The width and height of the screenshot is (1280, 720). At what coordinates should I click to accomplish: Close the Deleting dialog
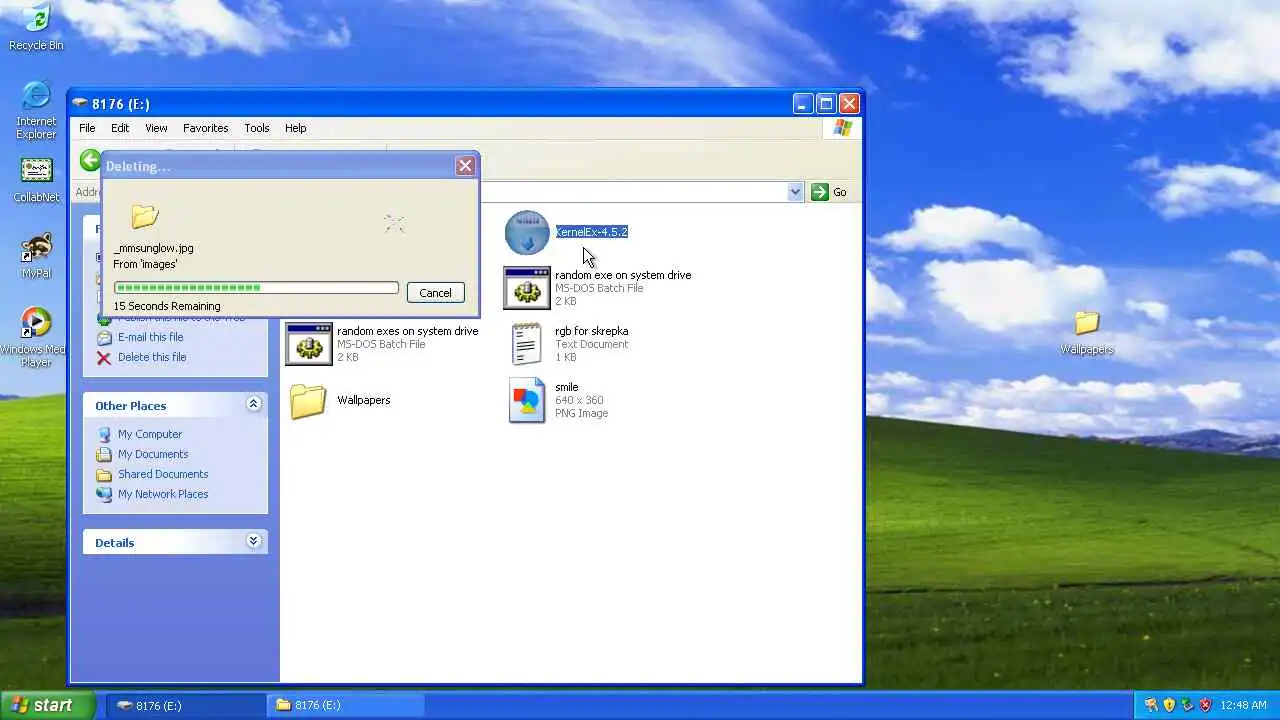[465, 166]
